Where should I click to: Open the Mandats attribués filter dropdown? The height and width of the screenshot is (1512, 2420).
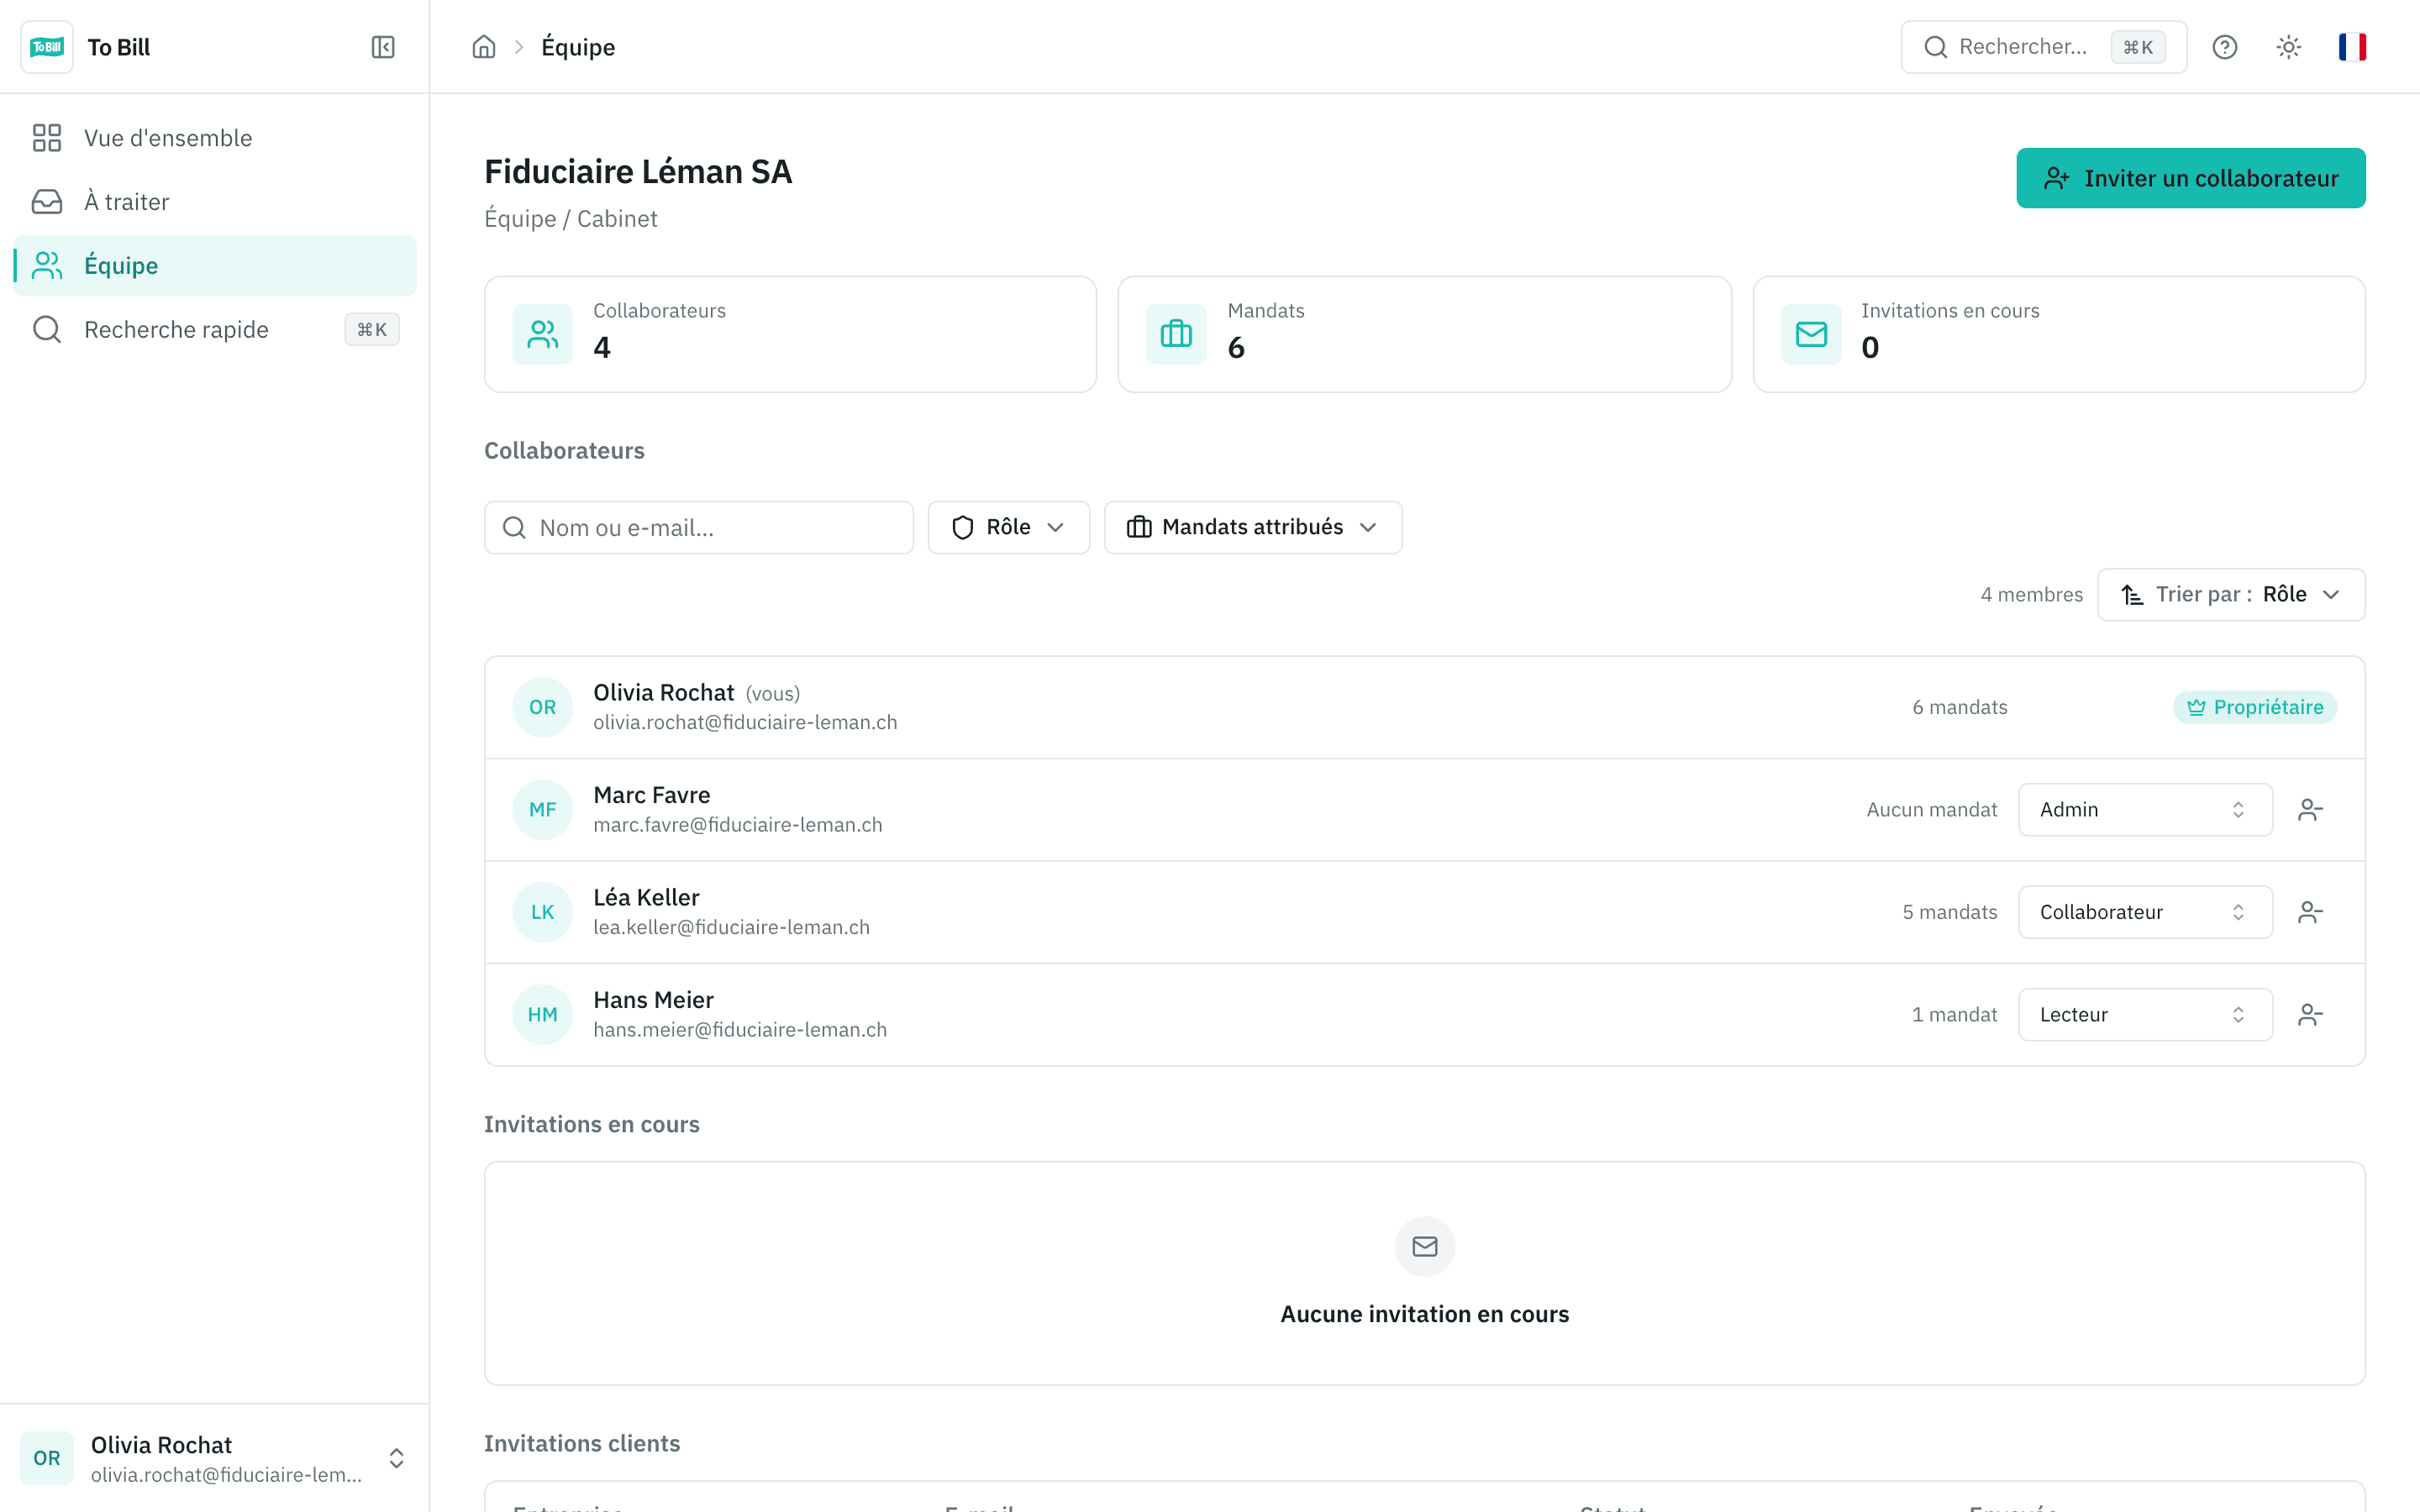[1252, 527]
